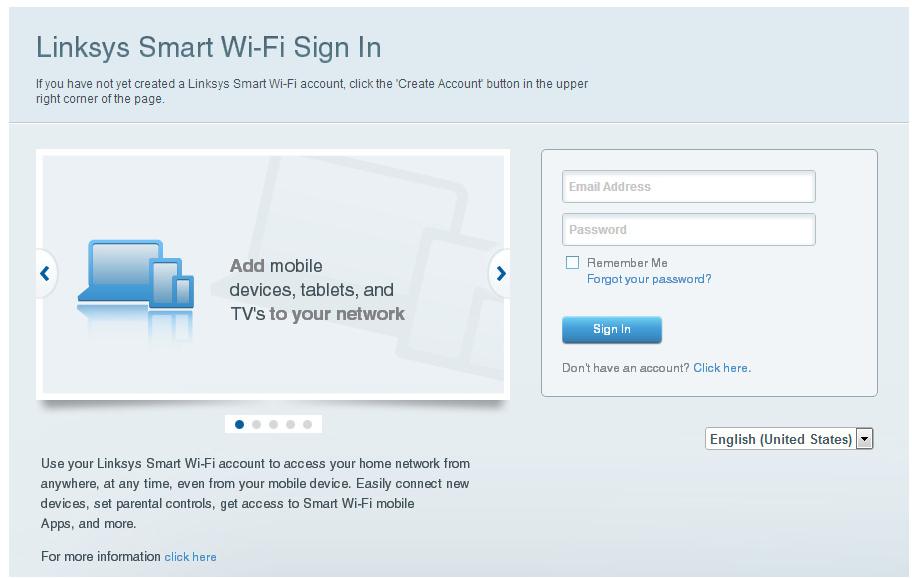Screen dimensions: 912x578
Task: Select the fourth carousel dot
Action: point(290,424)
